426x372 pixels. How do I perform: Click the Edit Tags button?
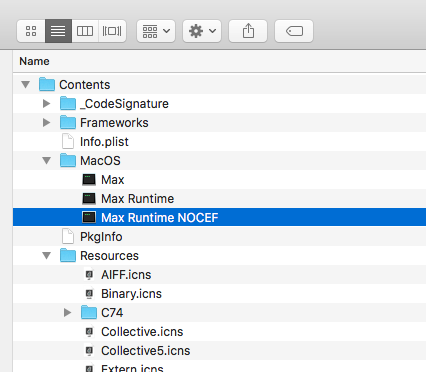click(x=294, y=31)
